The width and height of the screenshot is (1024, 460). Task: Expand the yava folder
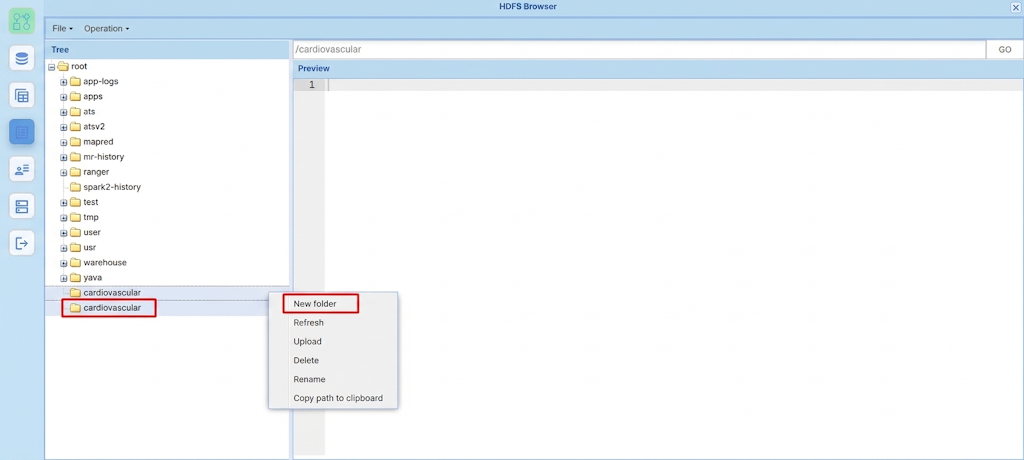point(64,278)
